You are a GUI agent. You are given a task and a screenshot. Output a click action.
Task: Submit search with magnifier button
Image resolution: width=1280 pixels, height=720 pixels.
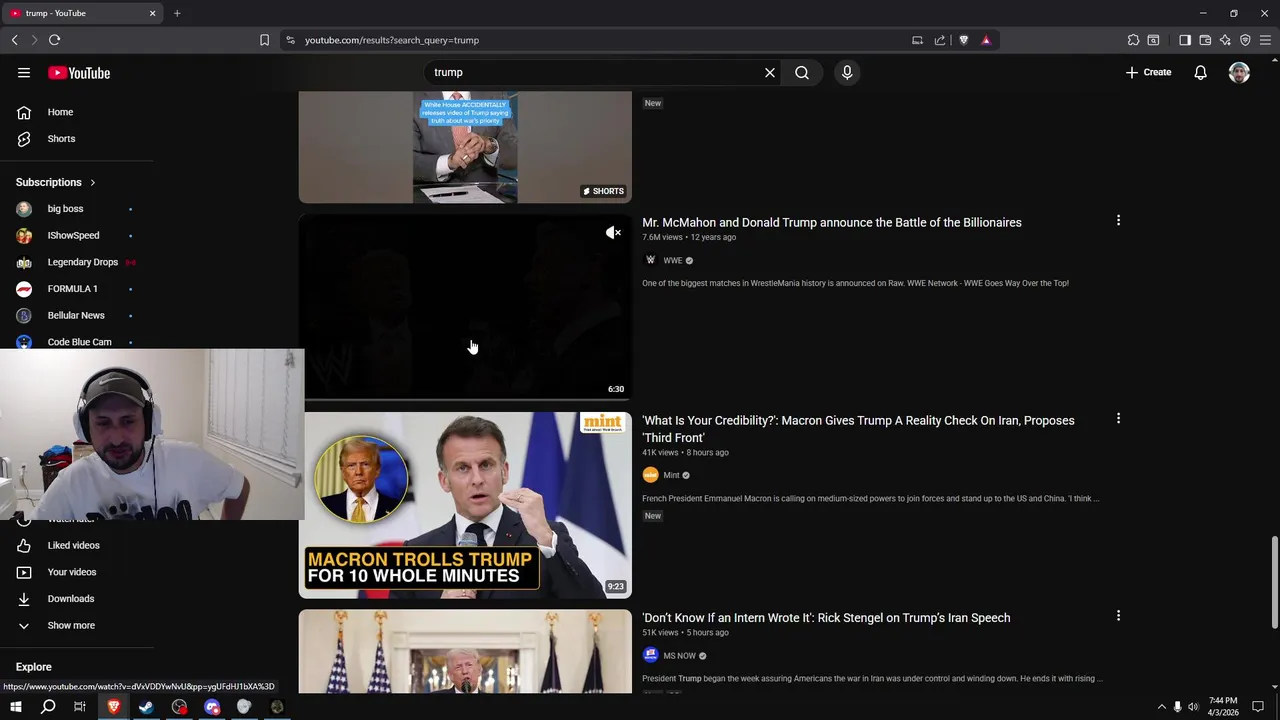tap(802, 72)
